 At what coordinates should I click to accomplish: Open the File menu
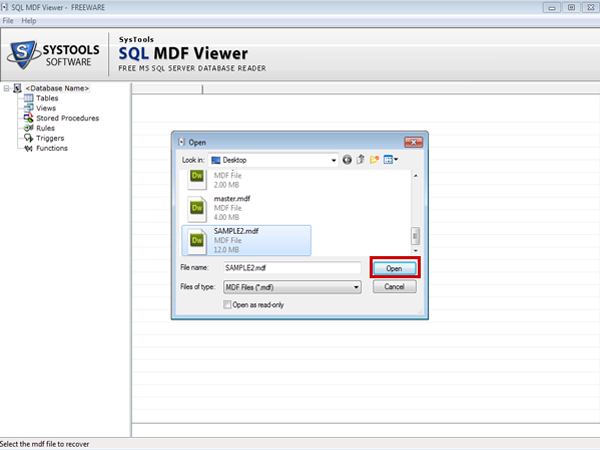click(8, 21)
